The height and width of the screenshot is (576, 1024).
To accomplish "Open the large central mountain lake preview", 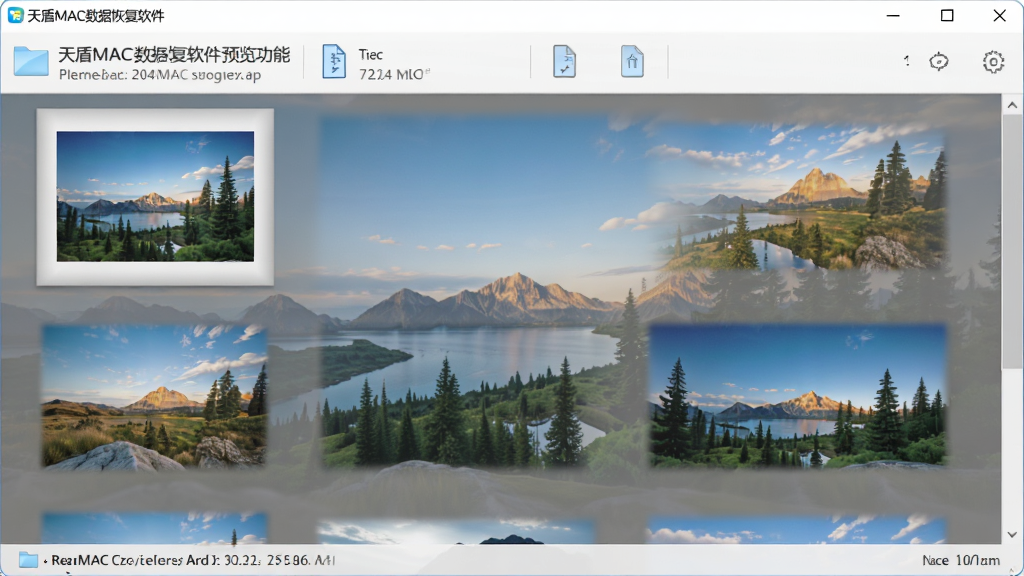I will tap(483, 291).
